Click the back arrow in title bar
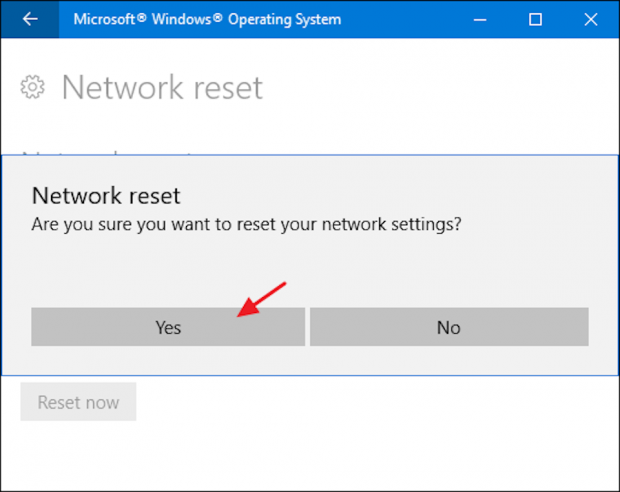Viewport: 620px width, 492px height. coord(30,20)
